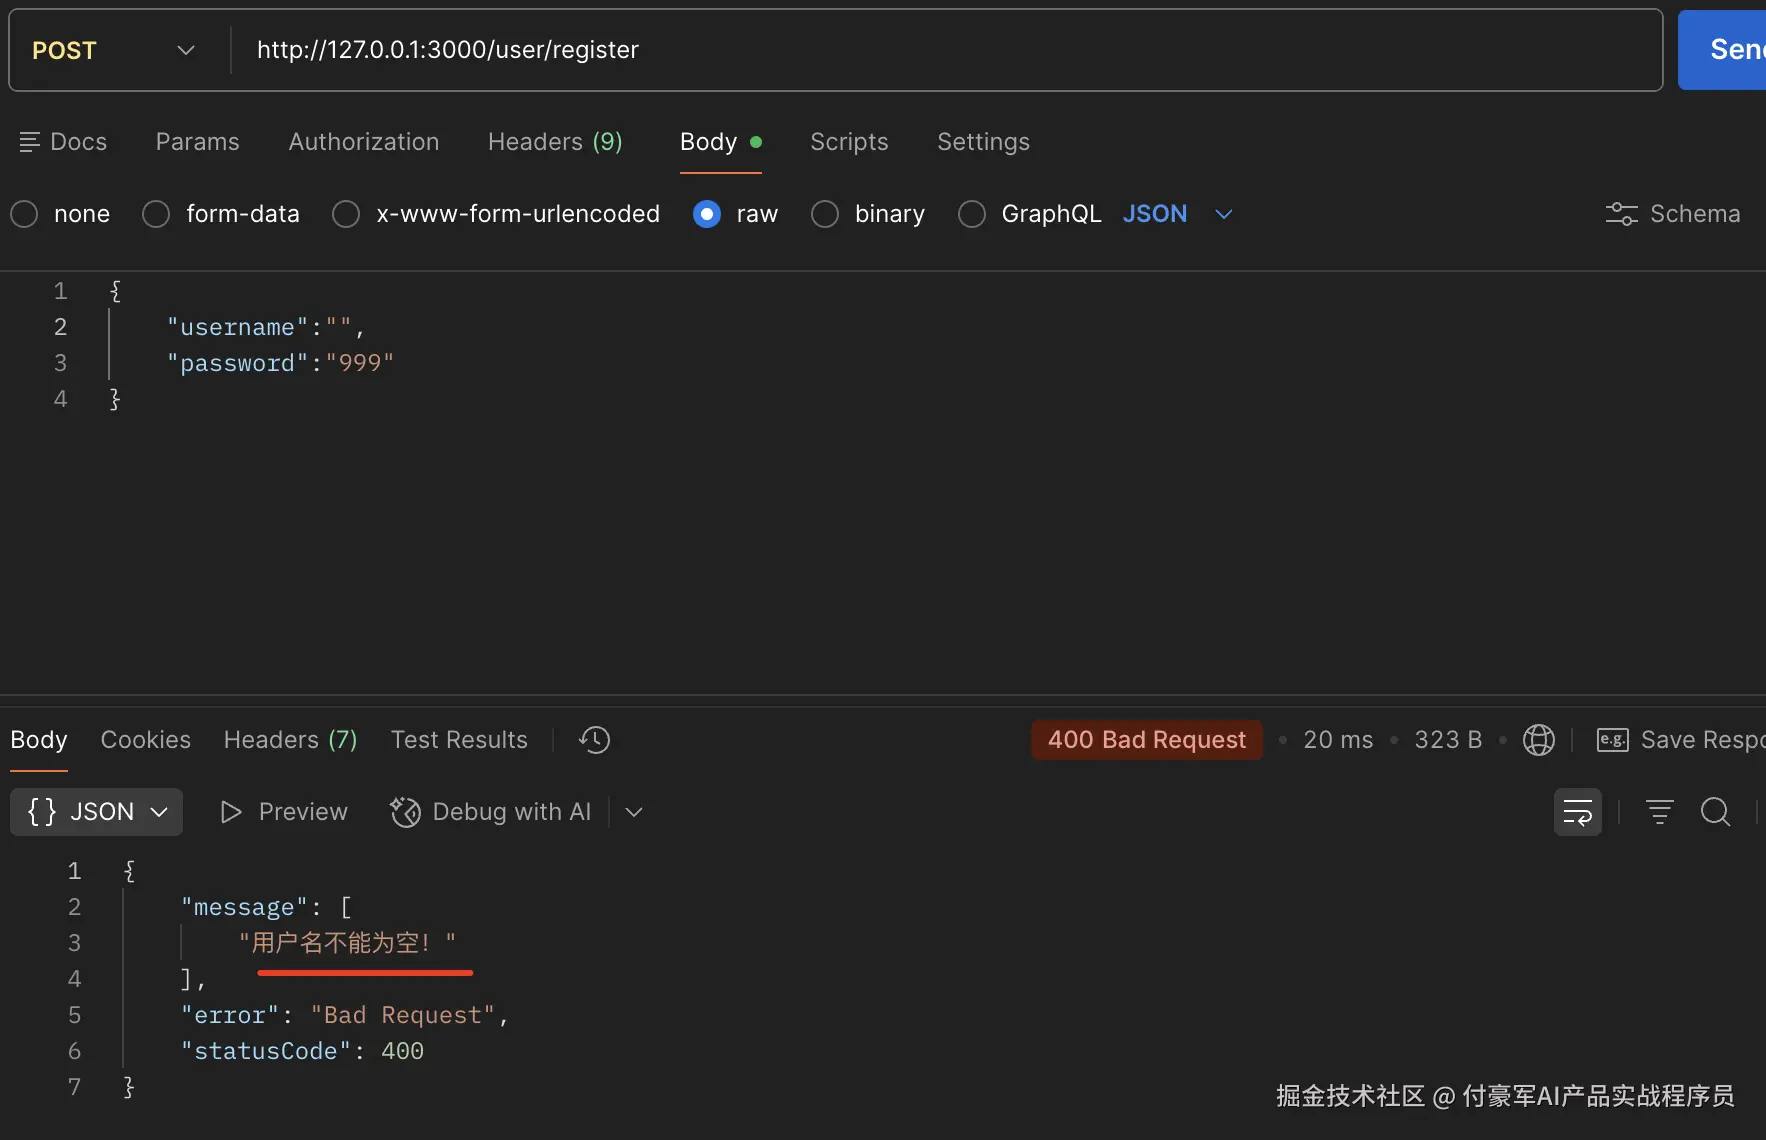Click the 323 B response size
Screen dimensions: 1766x1140
(1448, 740)
